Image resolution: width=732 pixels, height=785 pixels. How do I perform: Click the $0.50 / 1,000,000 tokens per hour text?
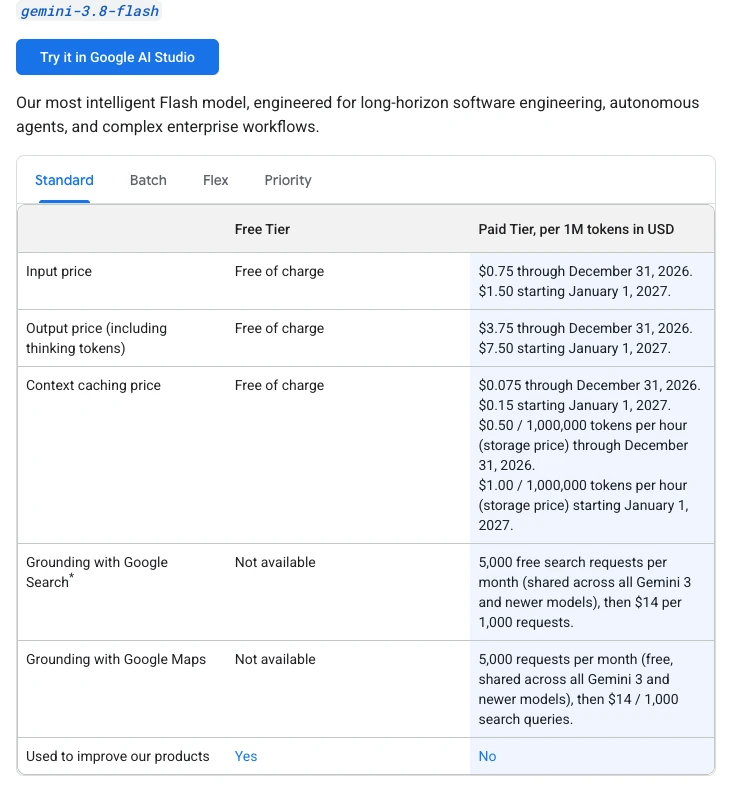(x=583, y=426)
